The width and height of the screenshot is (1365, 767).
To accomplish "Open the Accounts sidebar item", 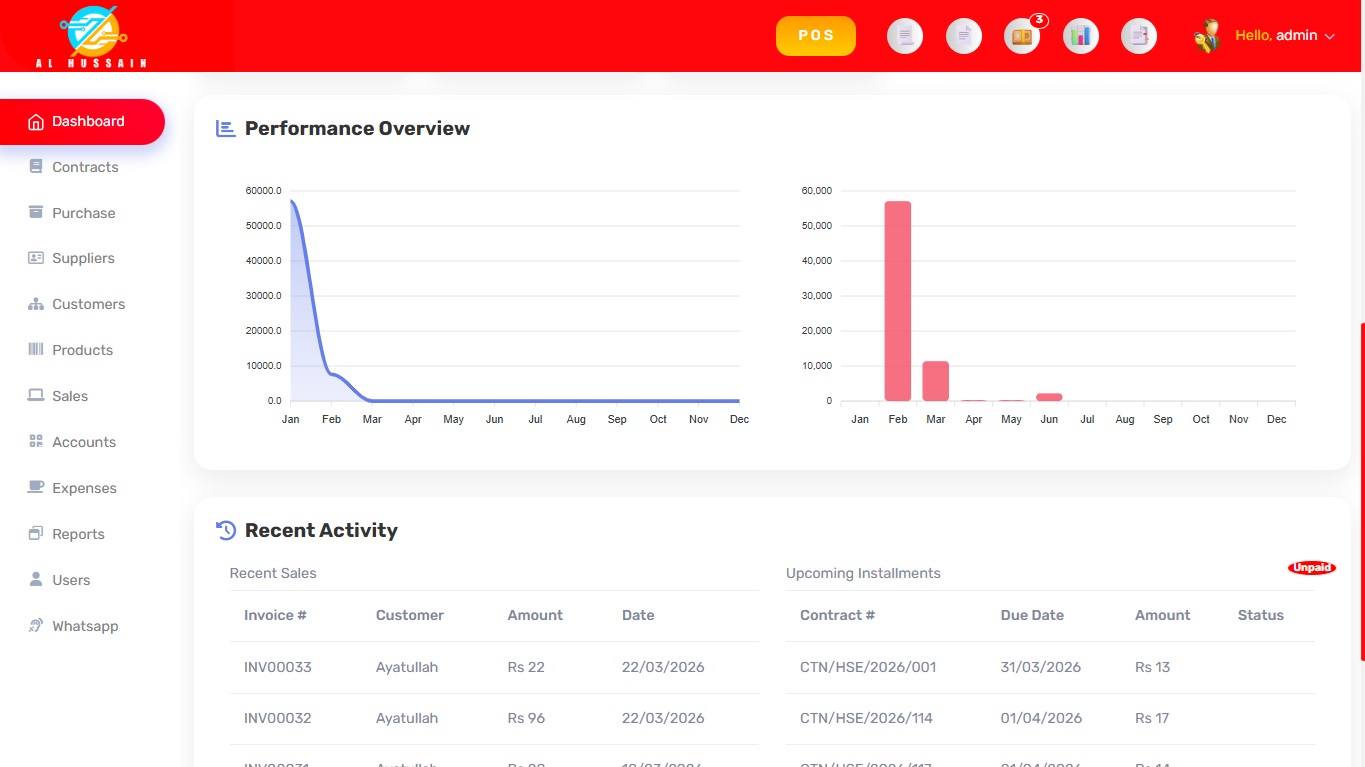I will tap(84, 442).
